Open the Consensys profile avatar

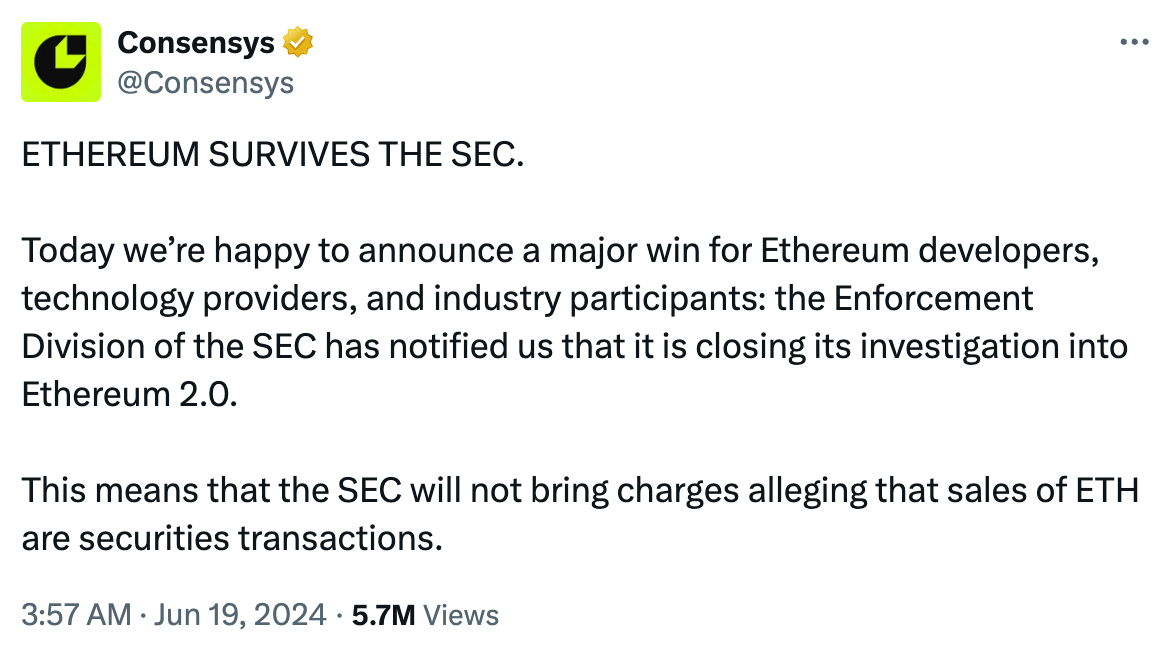[60, 60]
